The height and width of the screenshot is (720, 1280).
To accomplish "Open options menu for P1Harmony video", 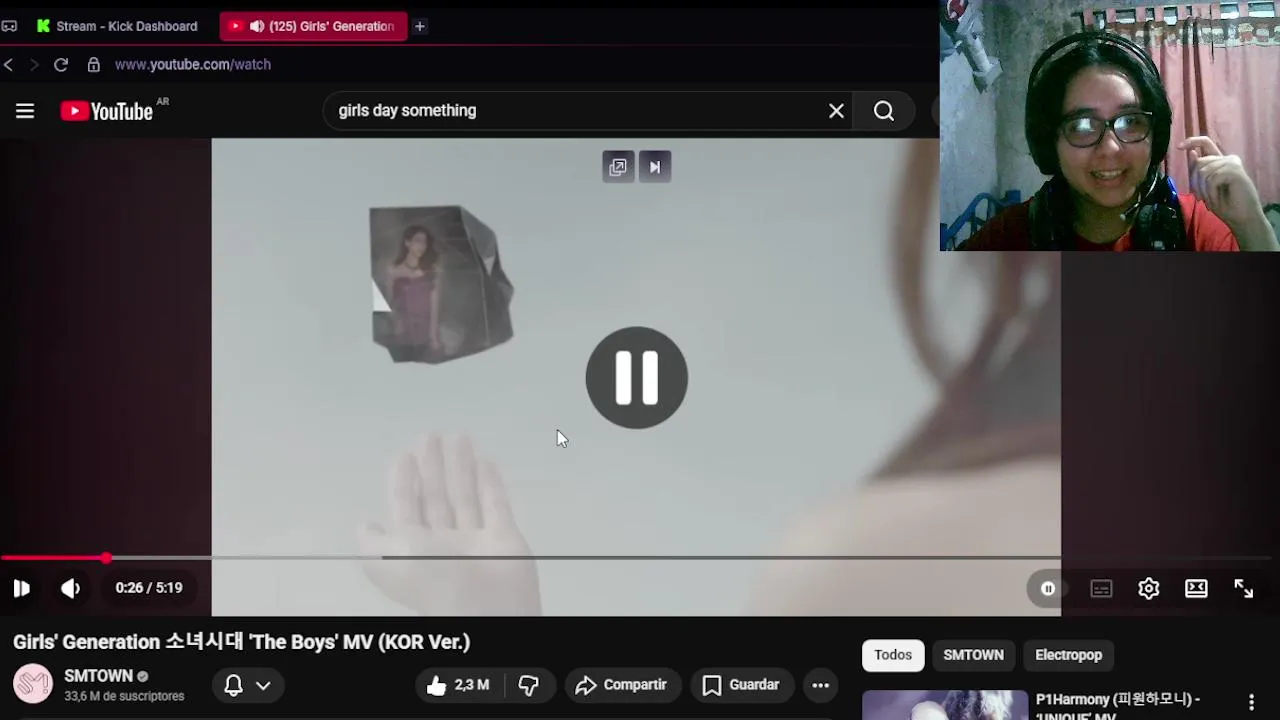I will pos(1251,703).
